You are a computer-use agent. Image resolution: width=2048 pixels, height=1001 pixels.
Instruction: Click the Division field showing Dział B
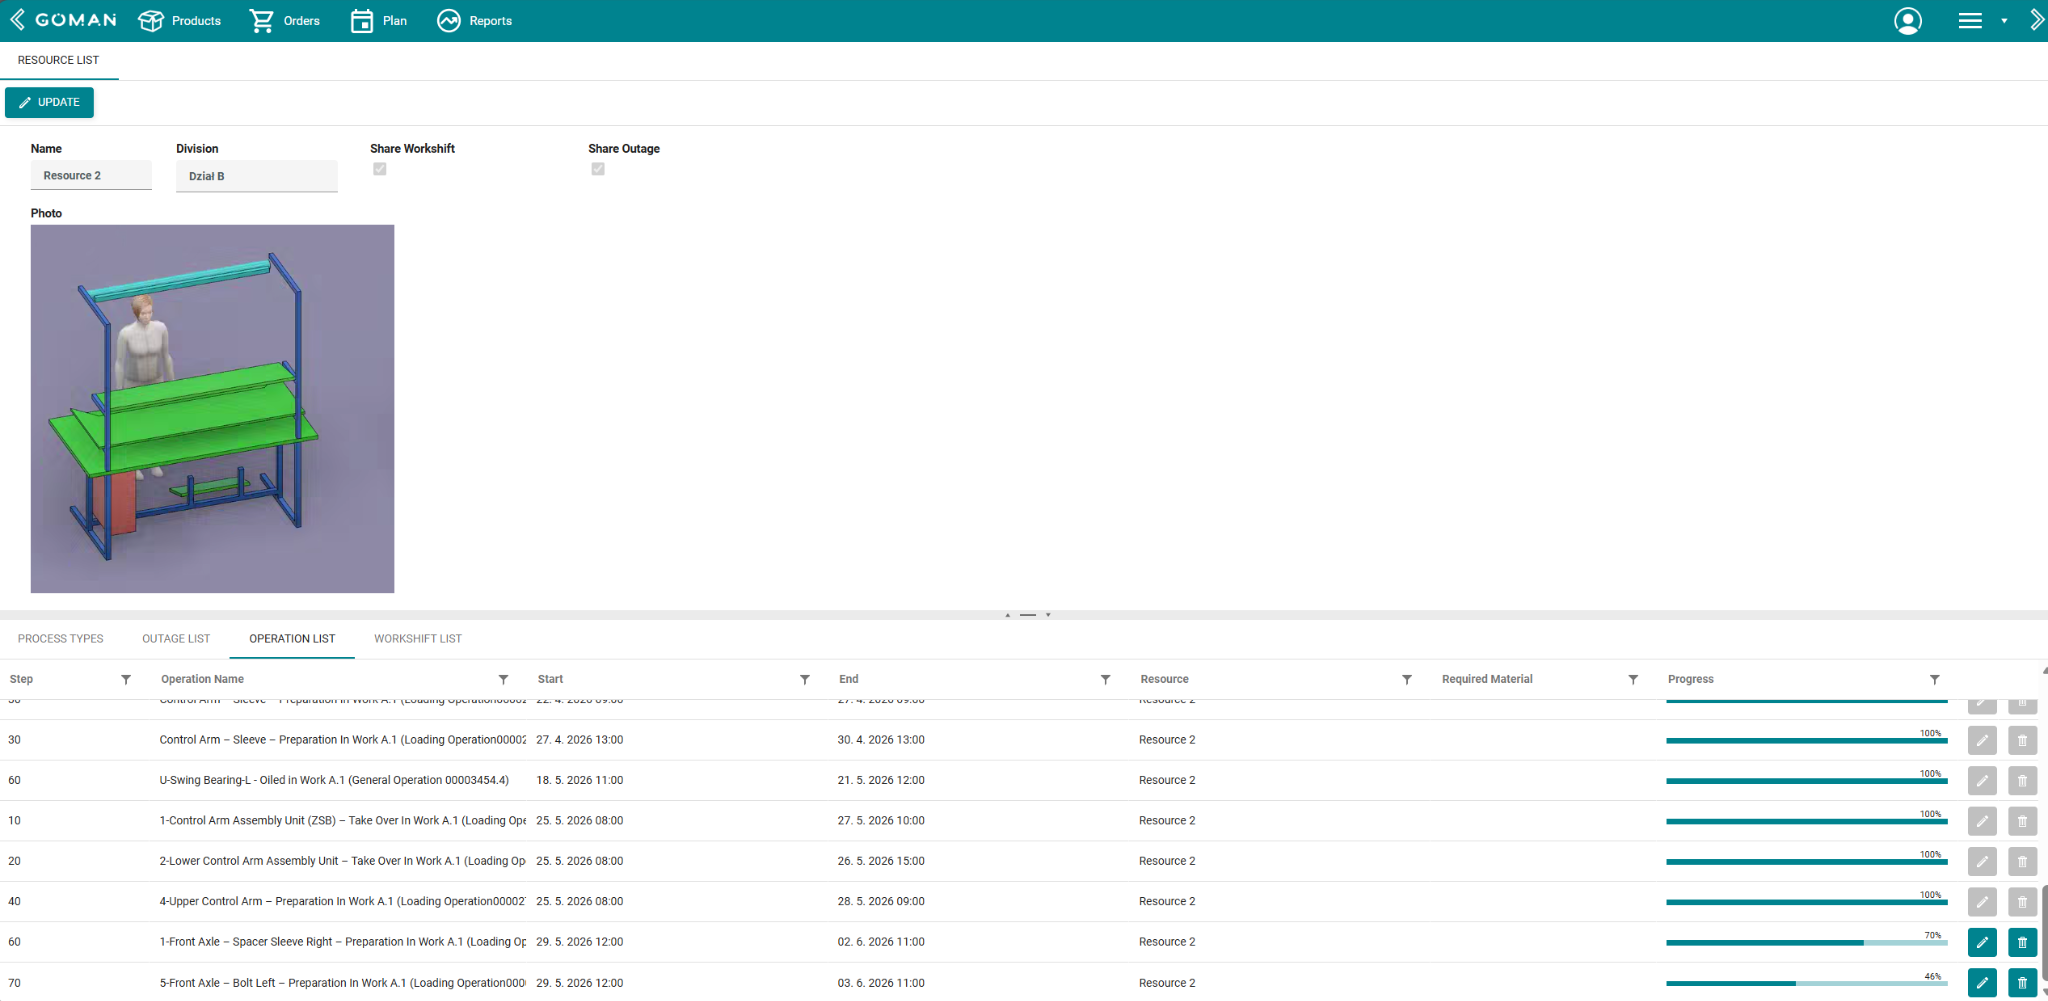pyautogui.click(x=257, y=176)
